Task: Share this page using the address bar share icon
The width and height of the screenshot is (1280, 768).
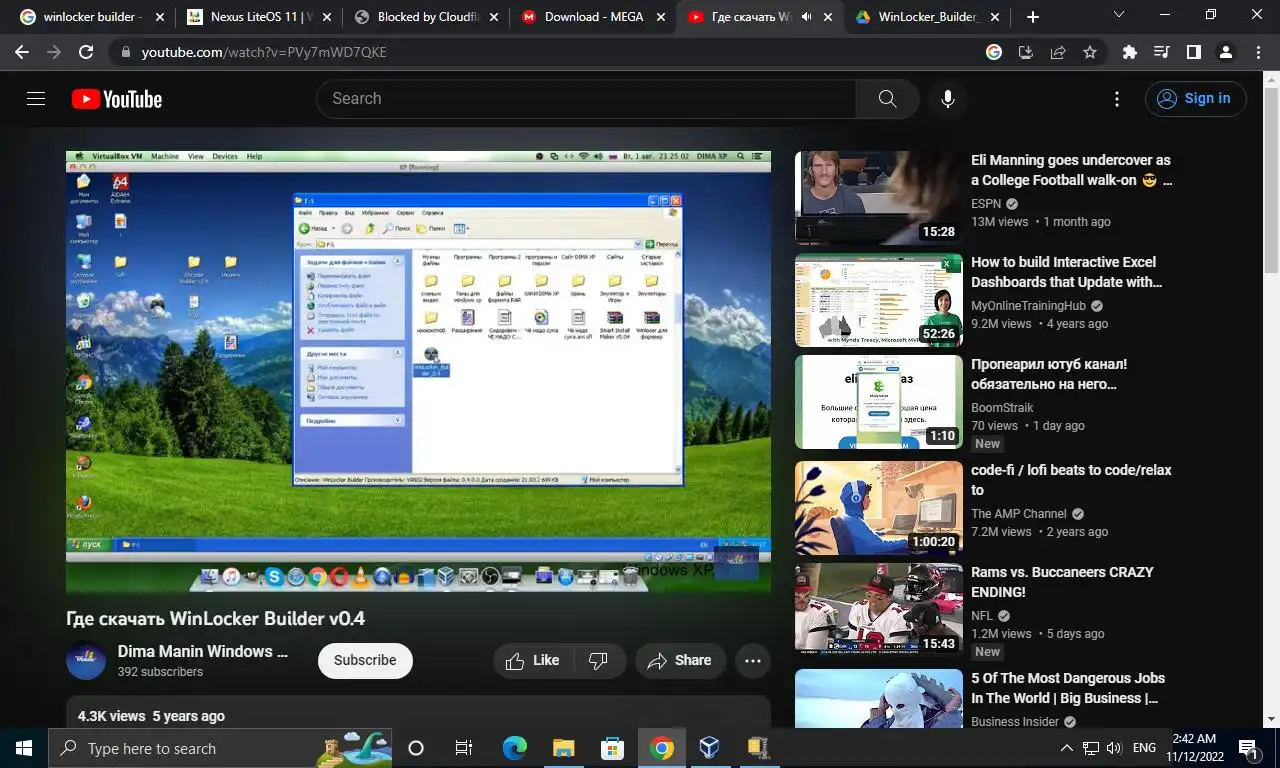Action: point(1058,52)
